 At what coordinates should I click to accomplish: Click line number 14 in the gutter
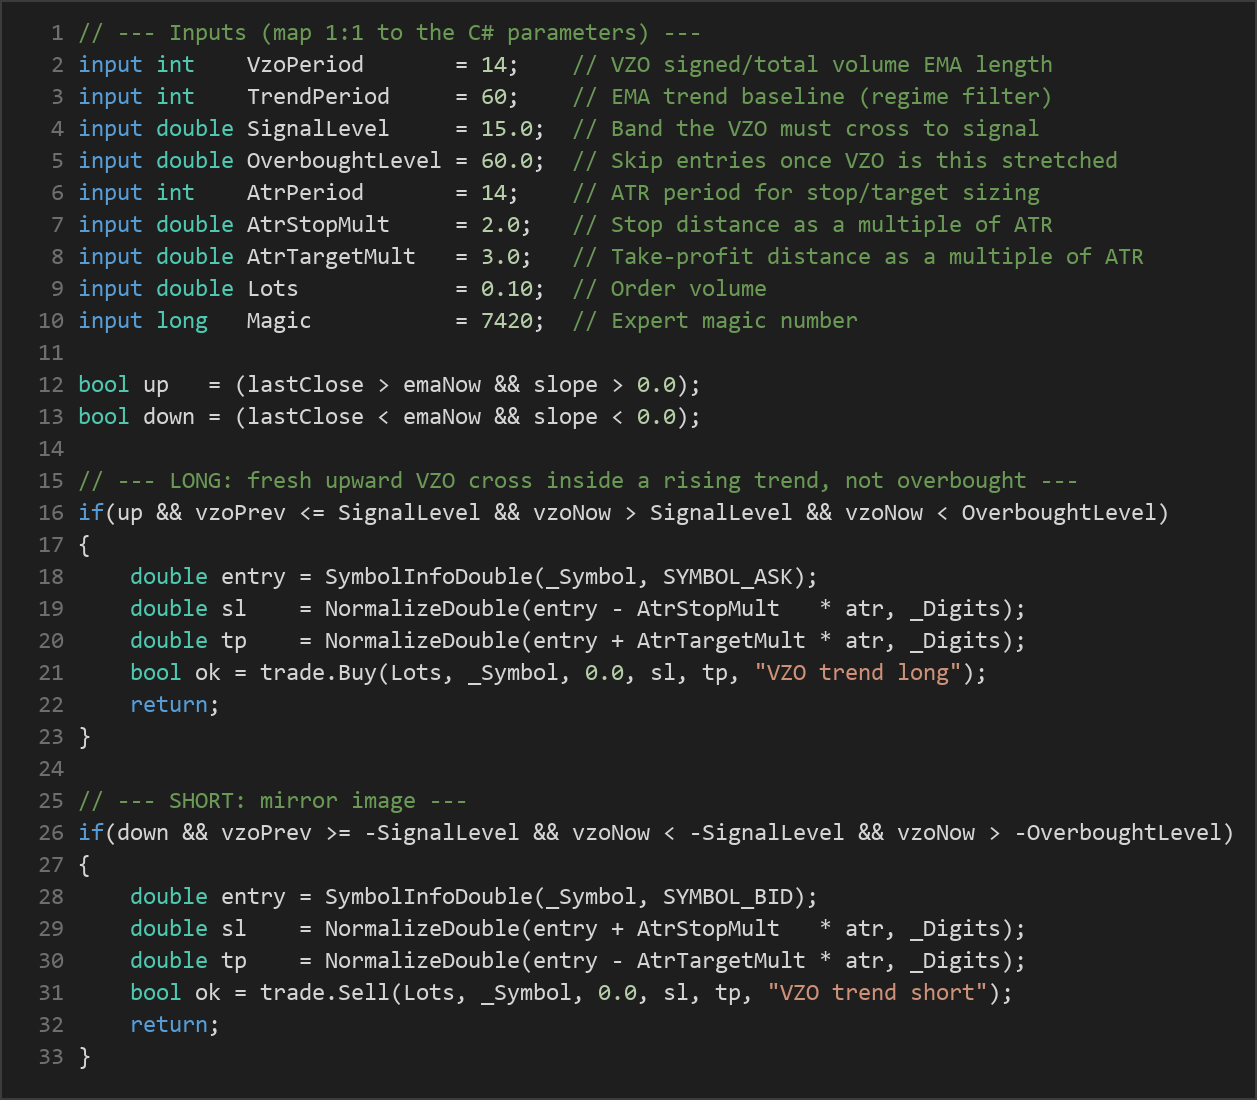(x=51, y=449)
